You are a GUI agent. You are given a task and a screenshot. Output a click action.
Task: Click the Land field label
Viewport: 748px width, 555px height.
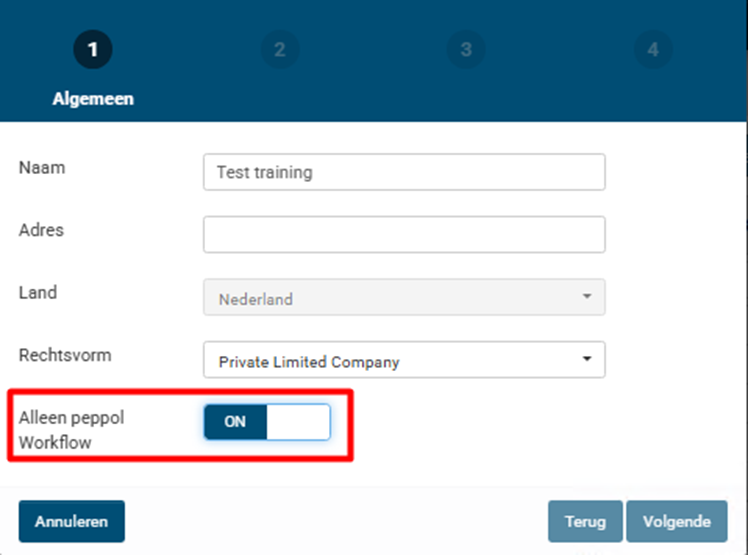tap(38, 293)
